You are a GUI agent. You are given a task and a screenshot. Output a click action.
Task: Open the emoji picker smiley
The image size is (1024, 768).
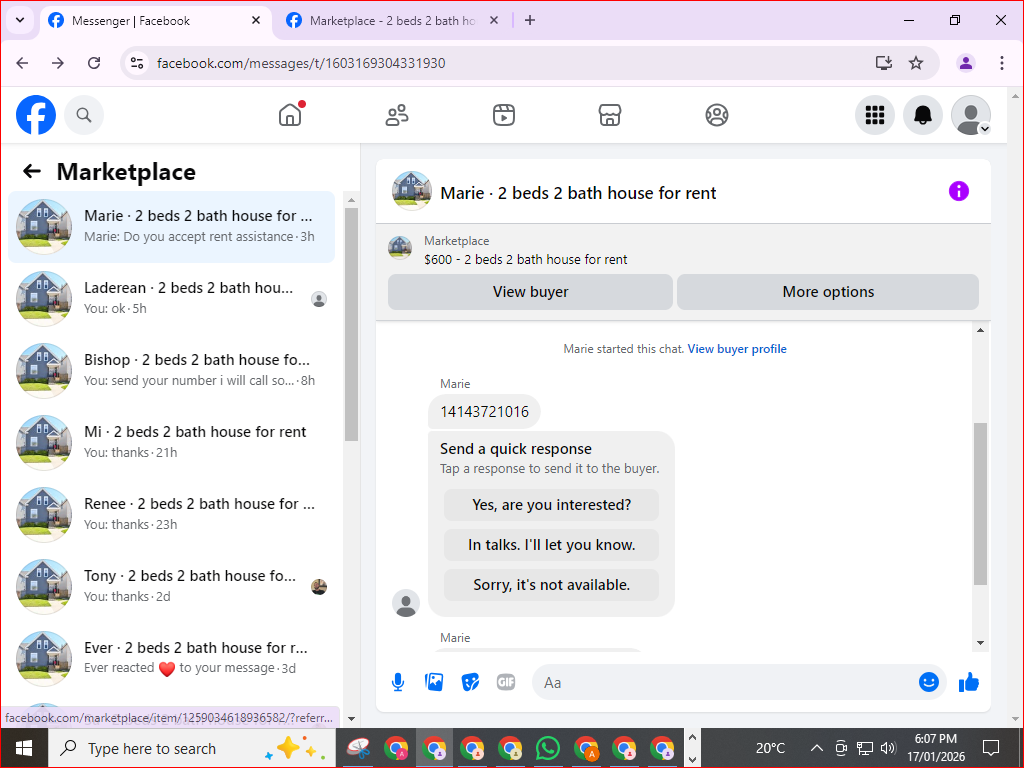pyautogui.click(x=929, y=682)
